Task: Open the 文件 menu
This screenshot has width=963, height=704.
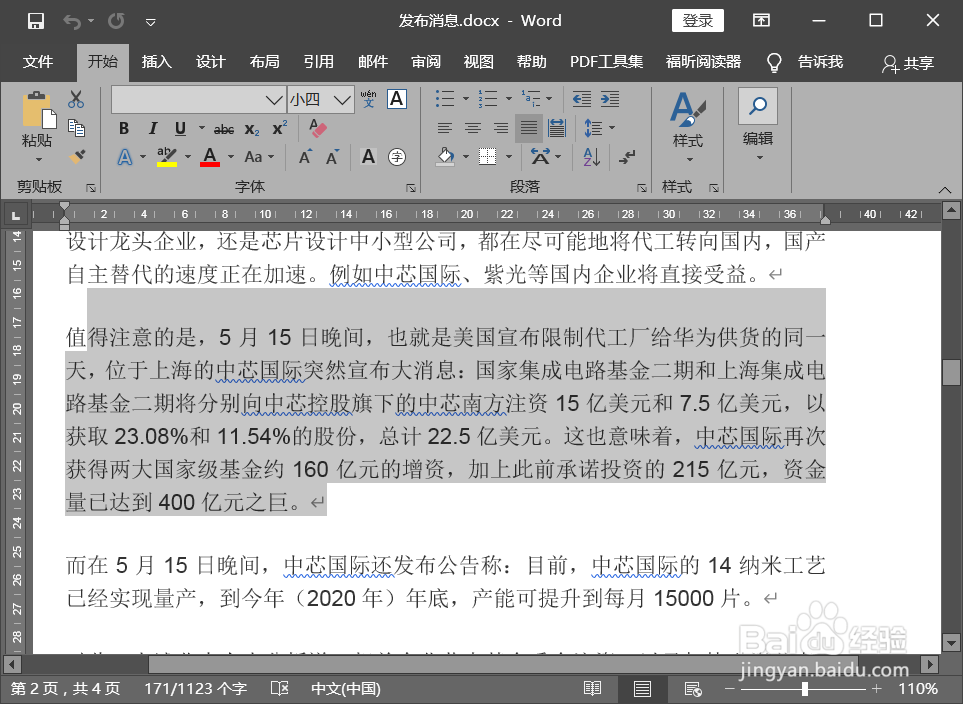Action: (x=38, y=62)
